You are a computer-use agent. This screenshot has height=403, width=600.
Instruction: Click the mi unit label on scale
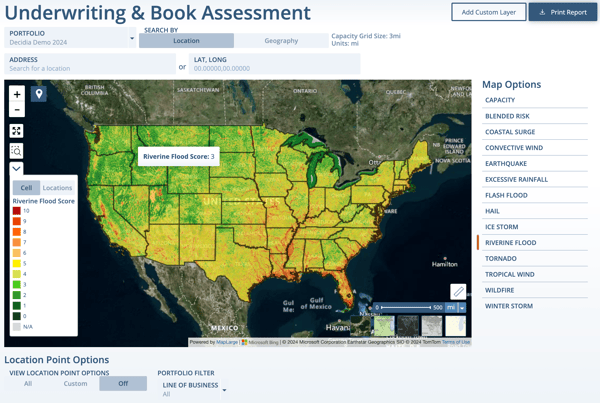(452, 308)
